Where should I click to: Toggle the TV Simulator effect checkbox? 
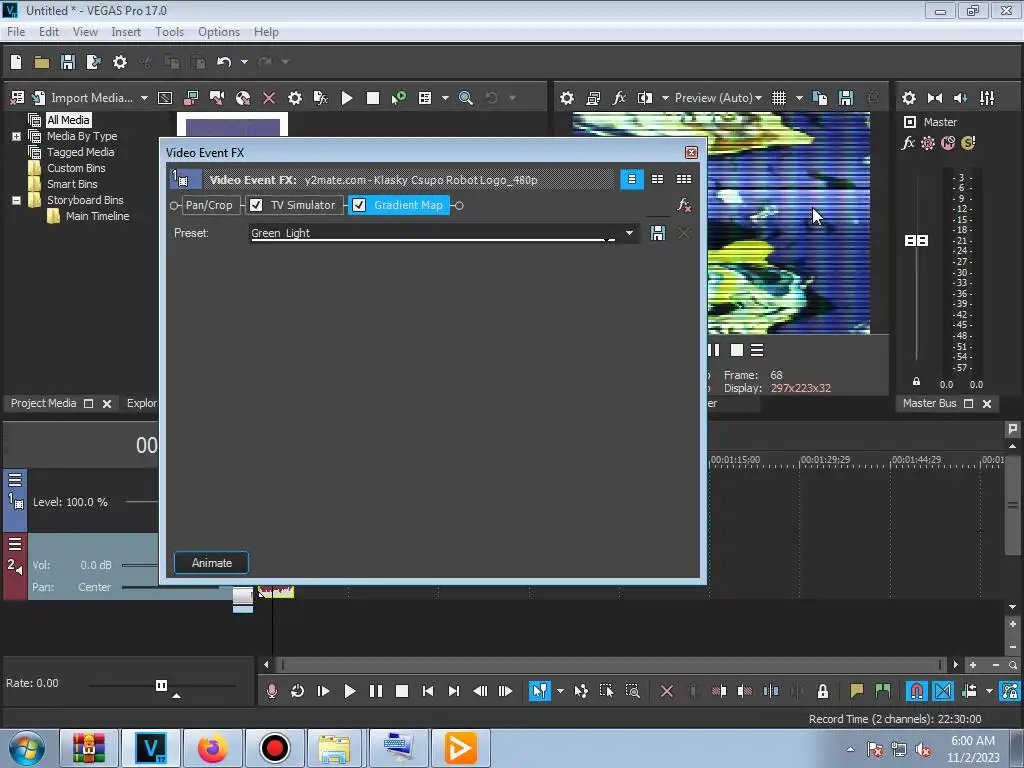point(256,205)
